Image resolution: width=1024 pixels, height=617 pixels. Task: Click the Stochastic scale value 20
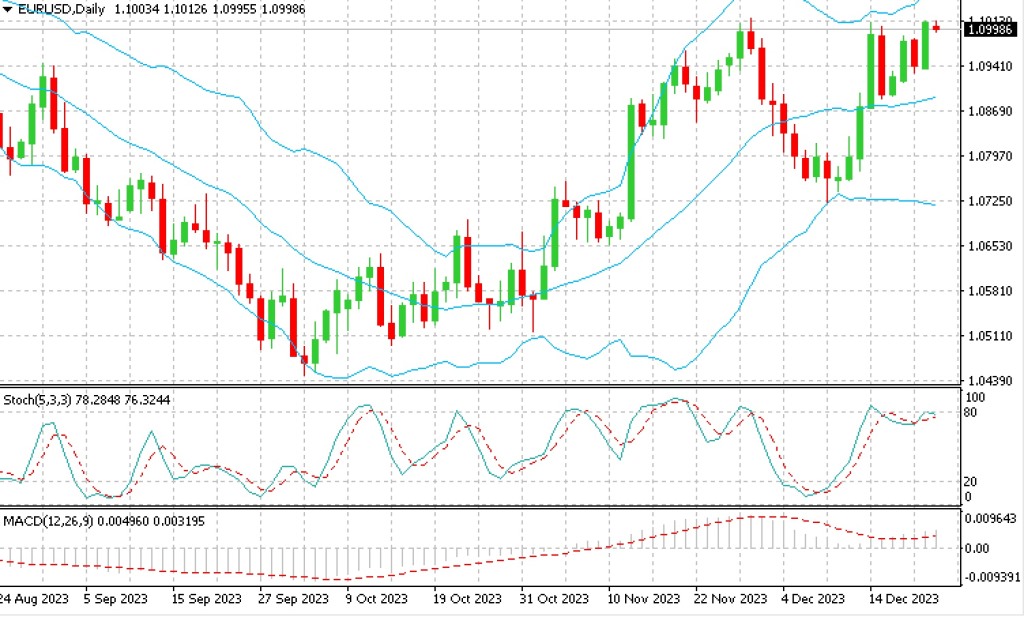(971, 482)
